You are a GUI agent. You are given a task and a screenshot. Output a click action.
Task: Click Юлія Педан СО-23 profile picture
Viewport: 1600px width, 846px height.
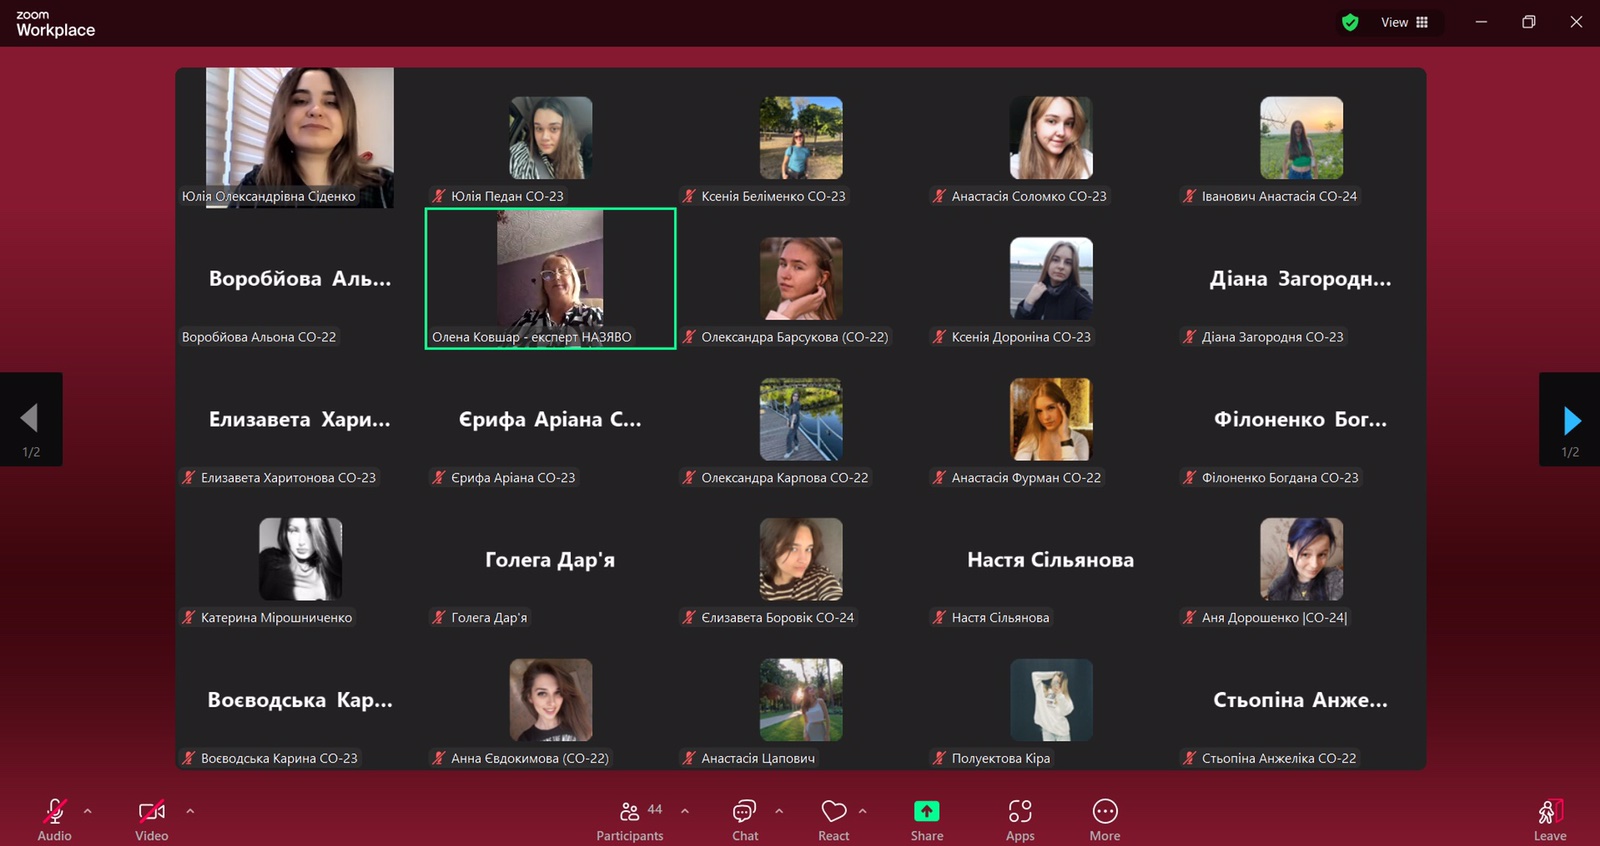coord(551,138)
